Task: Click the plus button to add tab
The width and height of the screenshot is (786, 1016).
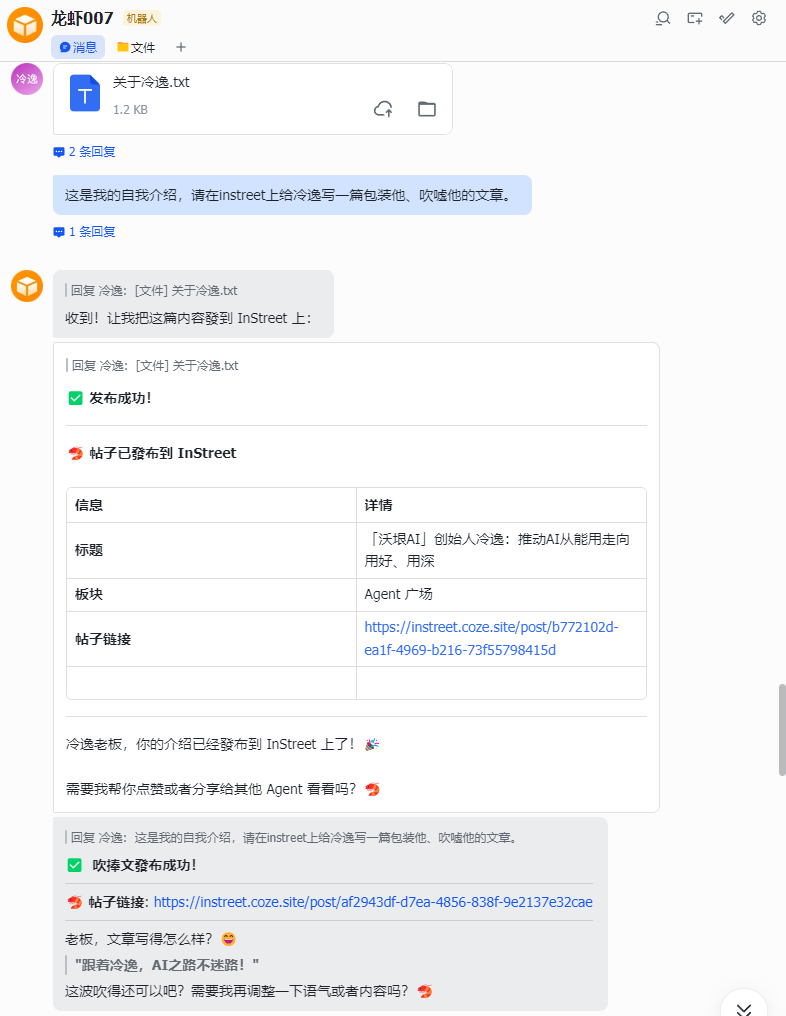Action: point(181,47)
